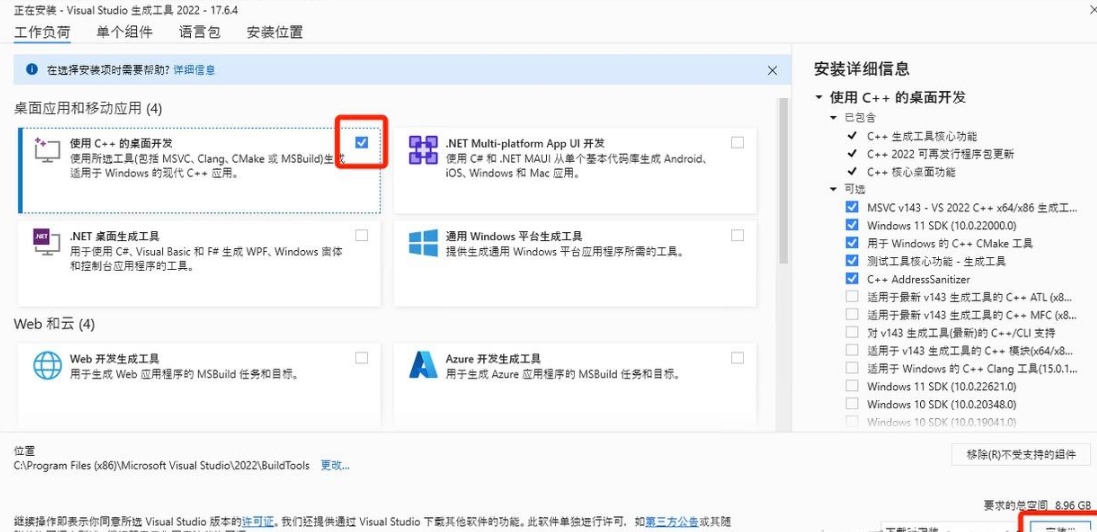
Task: Switch to the 工作负荷 tab
Action: (42, 32)
